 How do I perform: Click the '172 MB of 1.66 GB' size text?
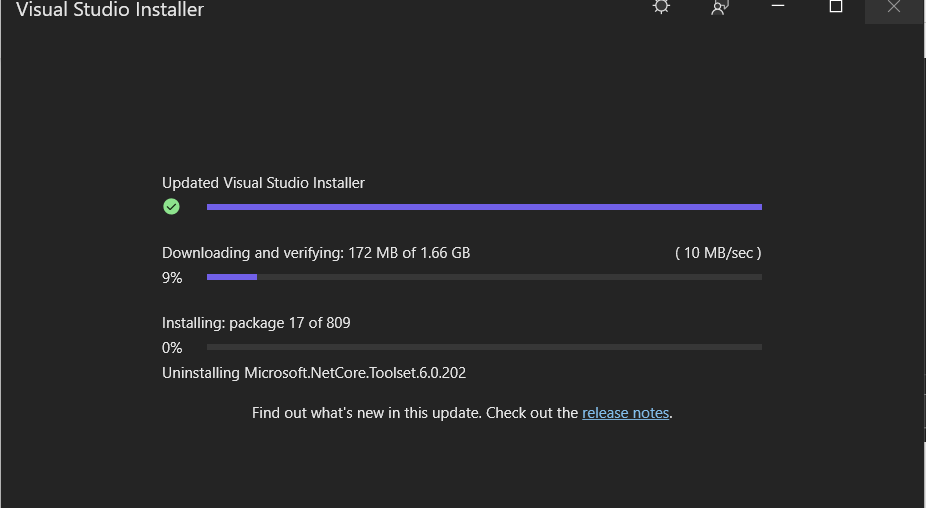click(409, 253)
